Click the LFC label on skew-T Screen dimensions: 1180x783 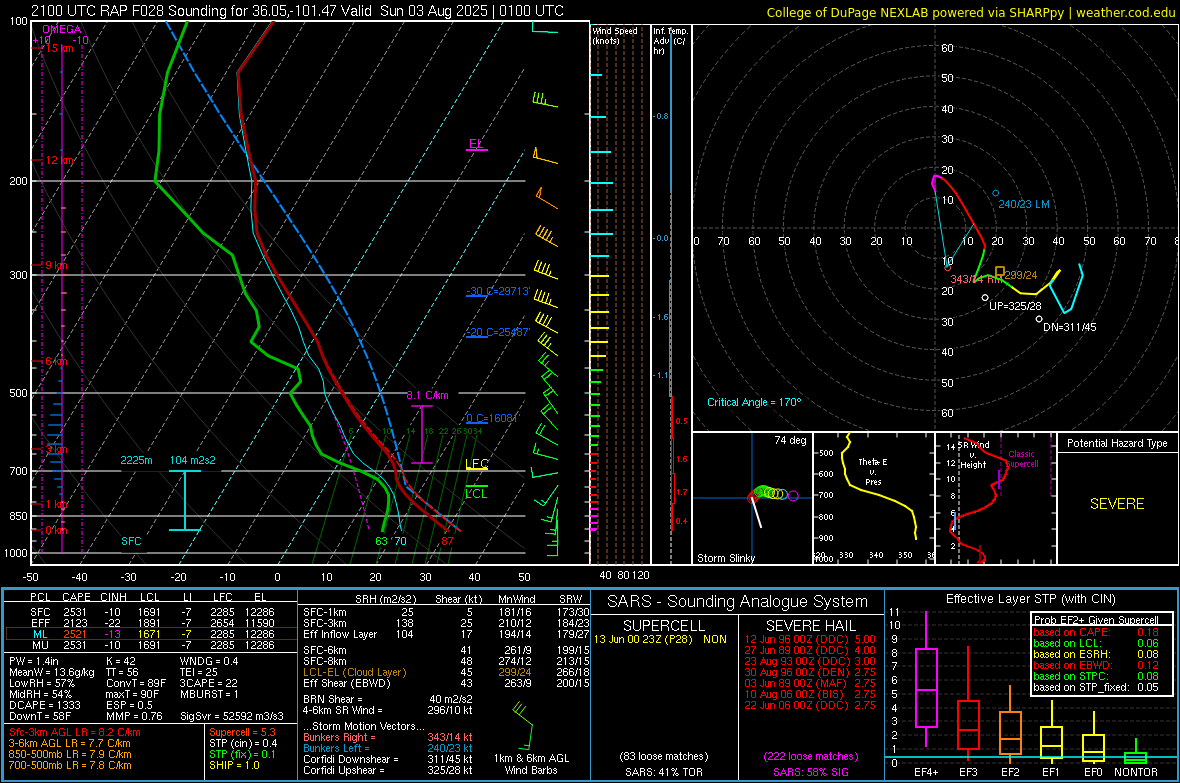[477, 464]
